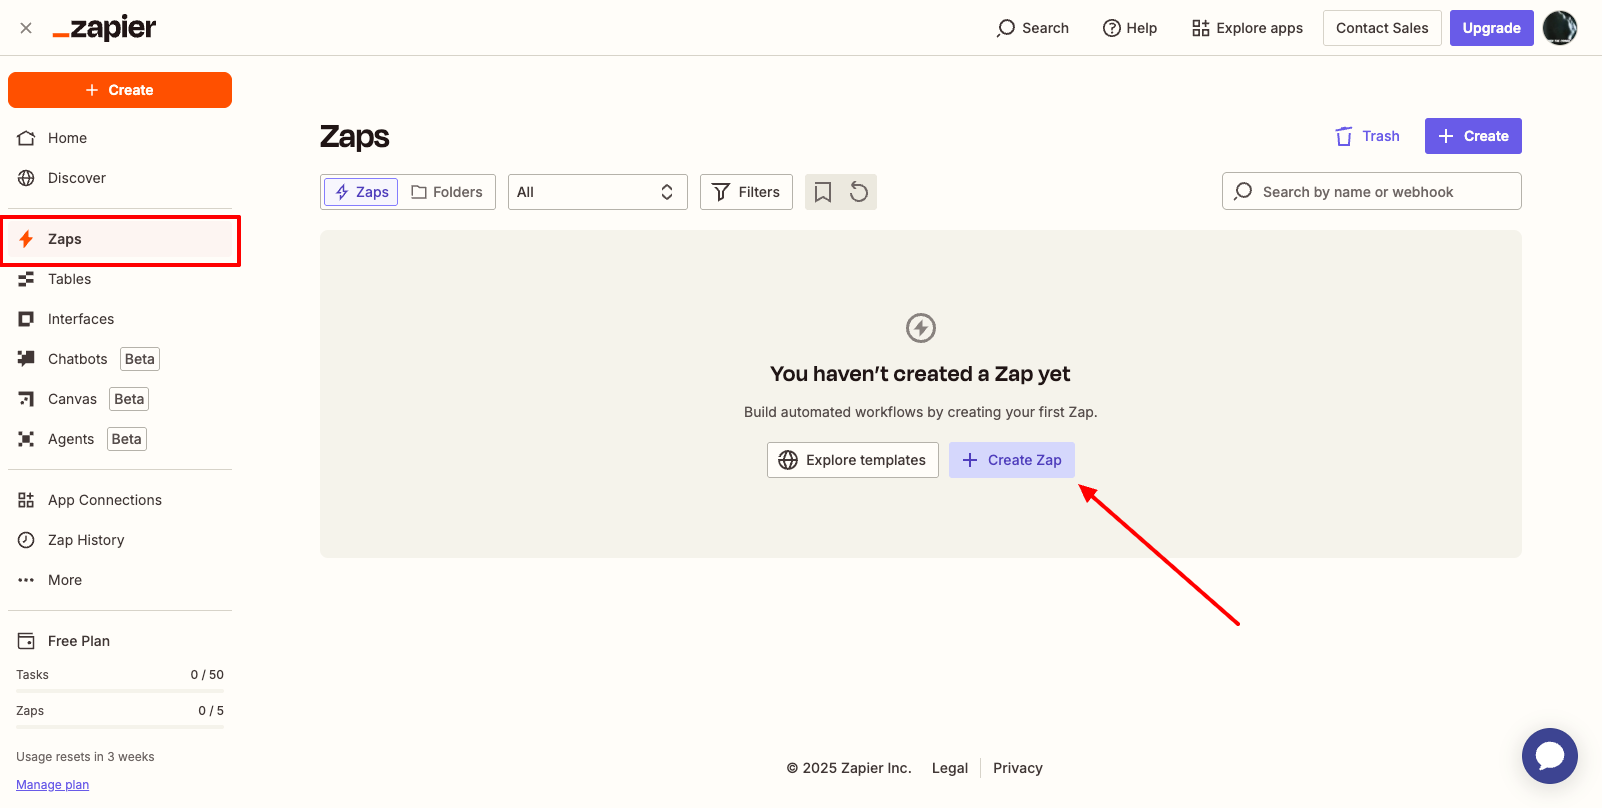Click the bookmark saved-view icon

coord(823,192)
